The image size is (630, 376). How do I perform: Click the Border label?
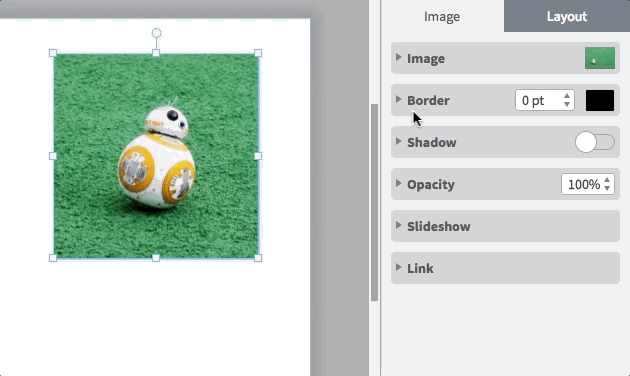point(428,100)
